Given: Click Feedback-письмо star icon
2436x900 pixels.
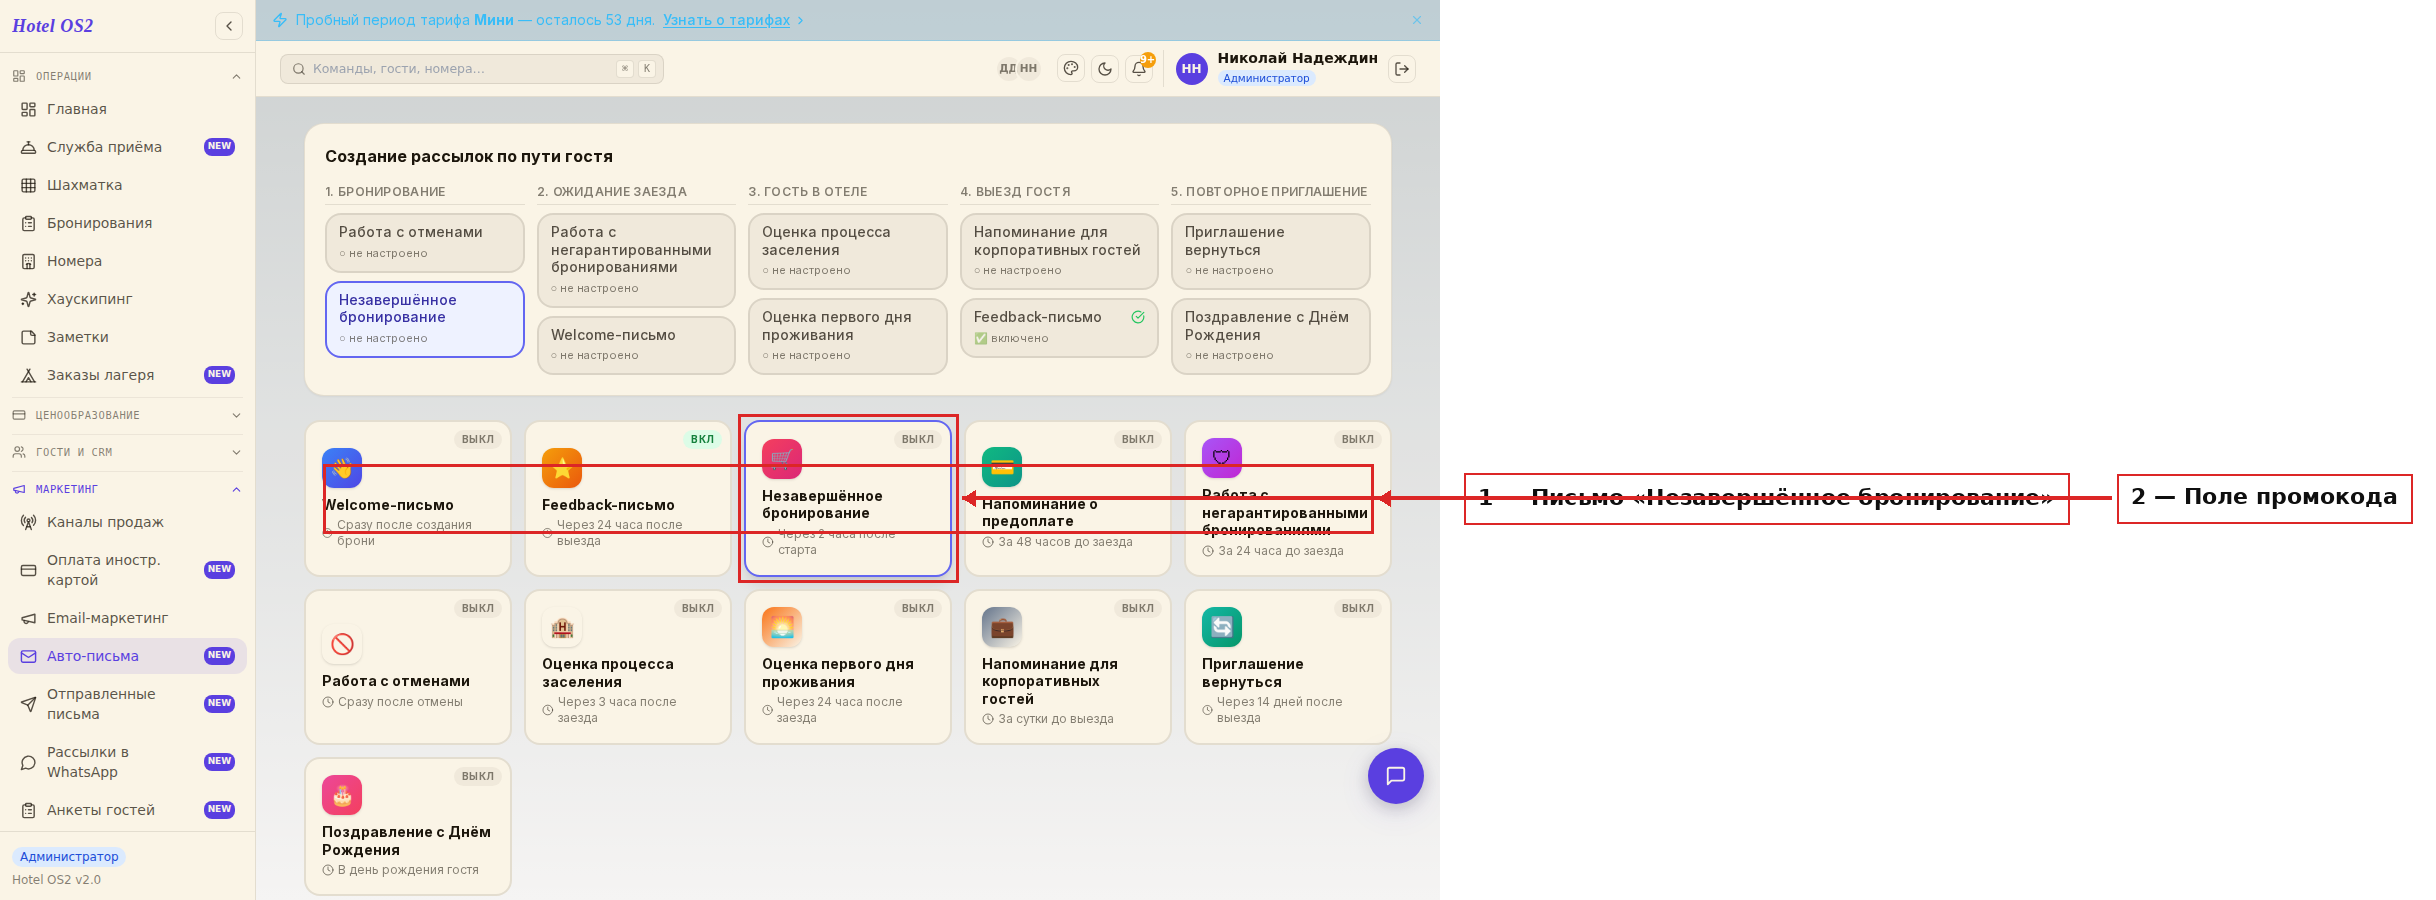Looking at the screenshot, I should (x=562, y=468).
